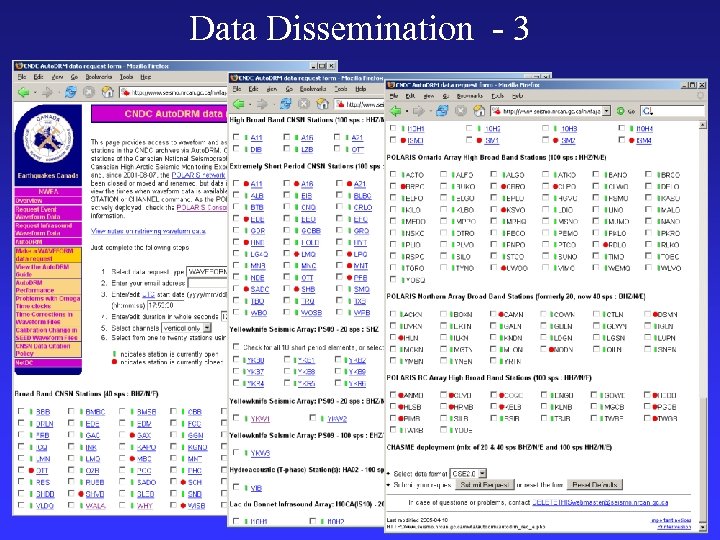
Task: Click Back arrow in left Firefox window
Action: 23,92
